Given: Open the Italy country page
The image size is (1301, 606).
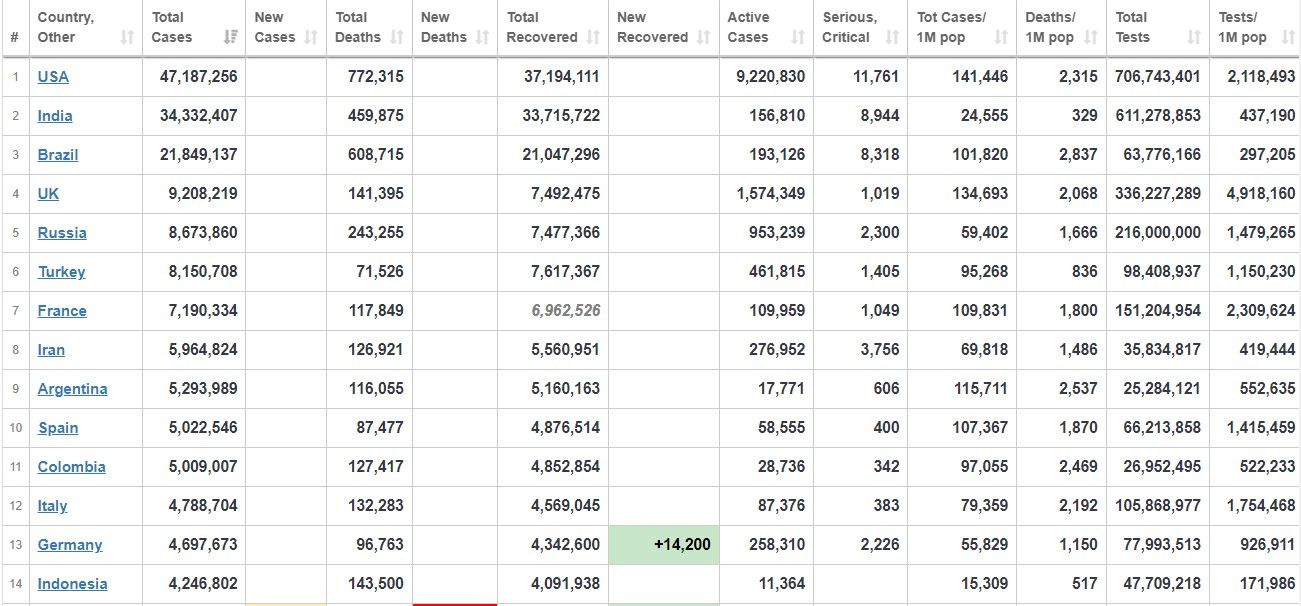Looking at the screenshot, I should click(53, 506).
